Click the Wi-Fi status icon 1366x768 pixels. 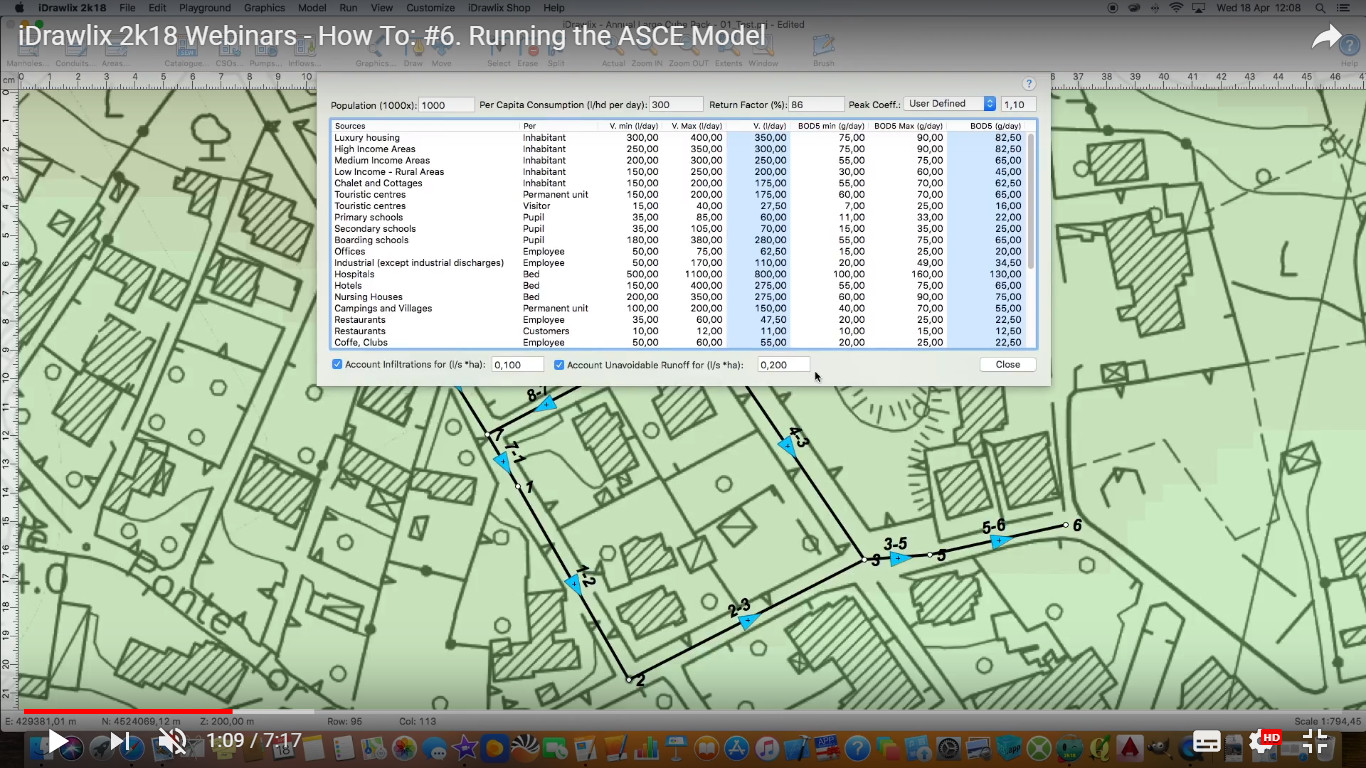point(1176,8)
